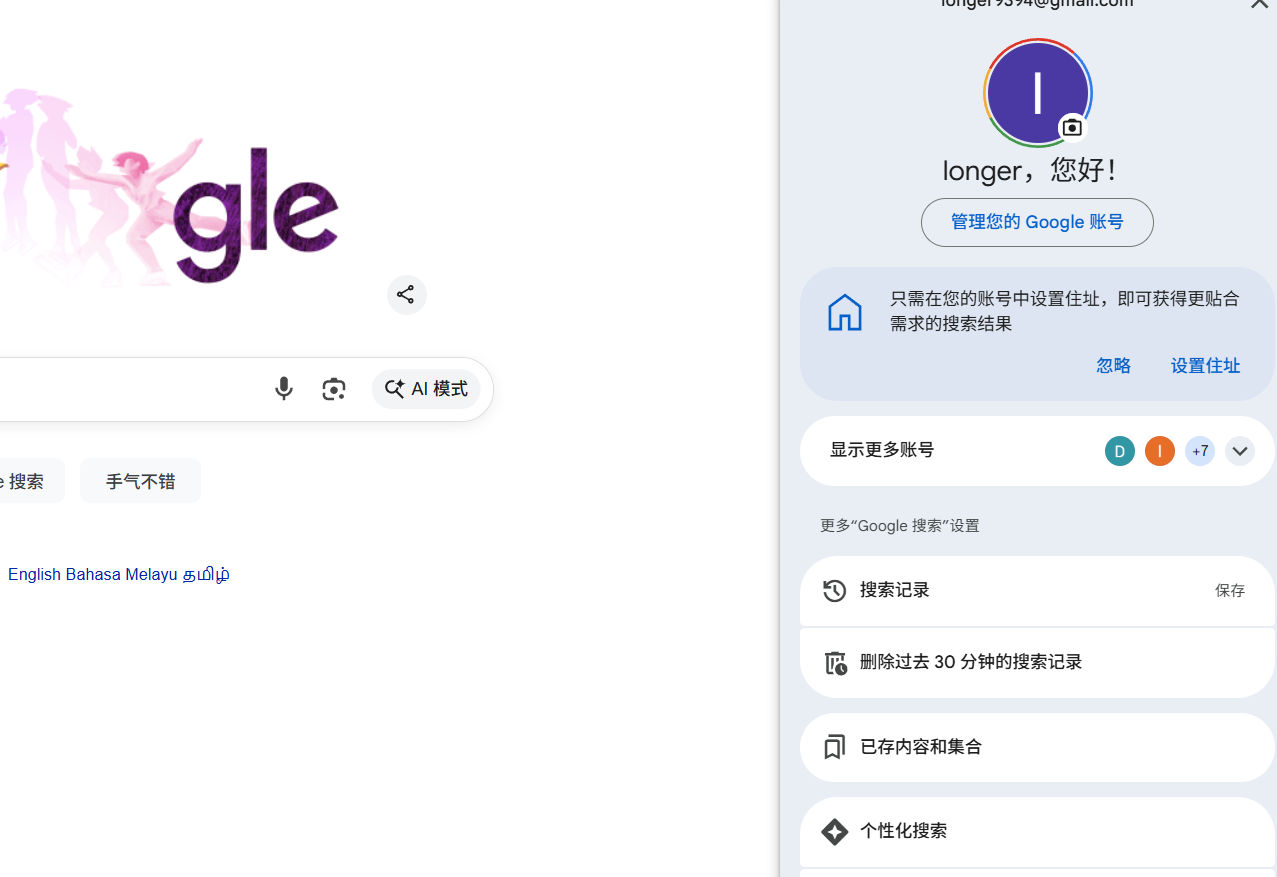Open Google Lens image search
The height and width of the screenshot is (877, 1277).
333,388
